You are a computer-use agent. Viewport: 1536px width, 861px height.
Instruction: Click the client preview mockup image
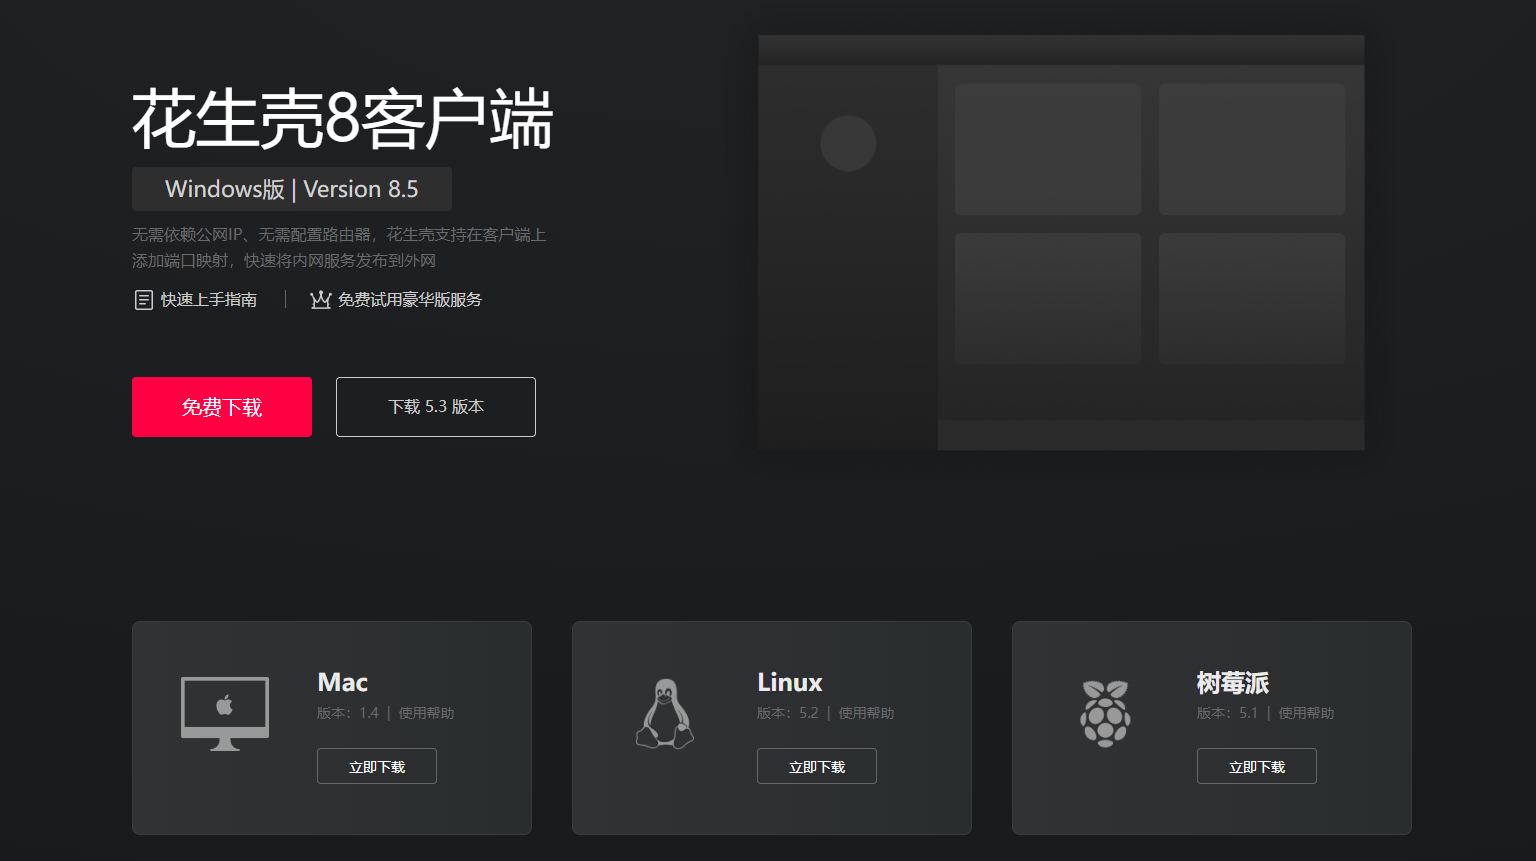tap(1061, 243)
